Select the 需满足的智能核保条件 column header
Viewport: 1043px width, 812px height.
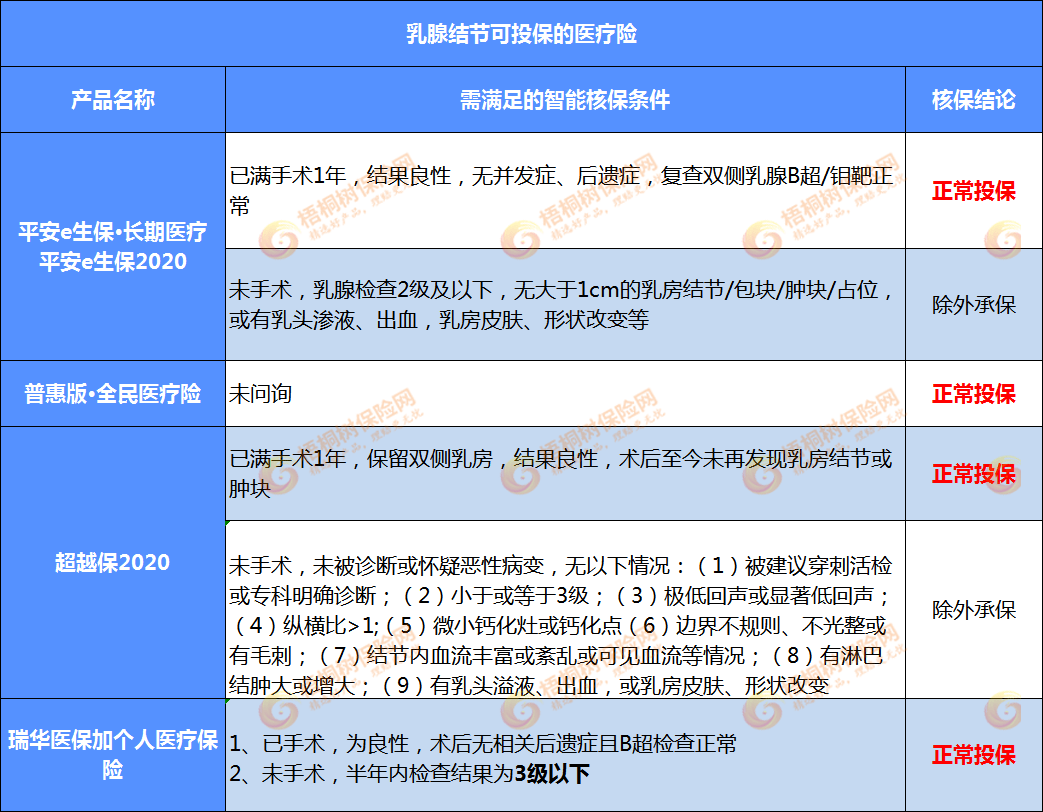[x=565, y=100]
